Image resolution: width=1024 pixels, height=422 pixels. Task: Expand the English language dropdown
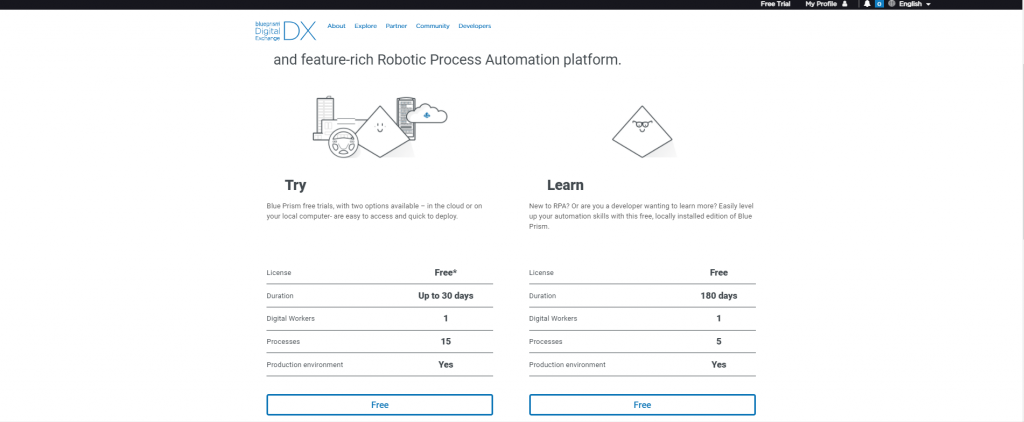click(x=914, y=4)
